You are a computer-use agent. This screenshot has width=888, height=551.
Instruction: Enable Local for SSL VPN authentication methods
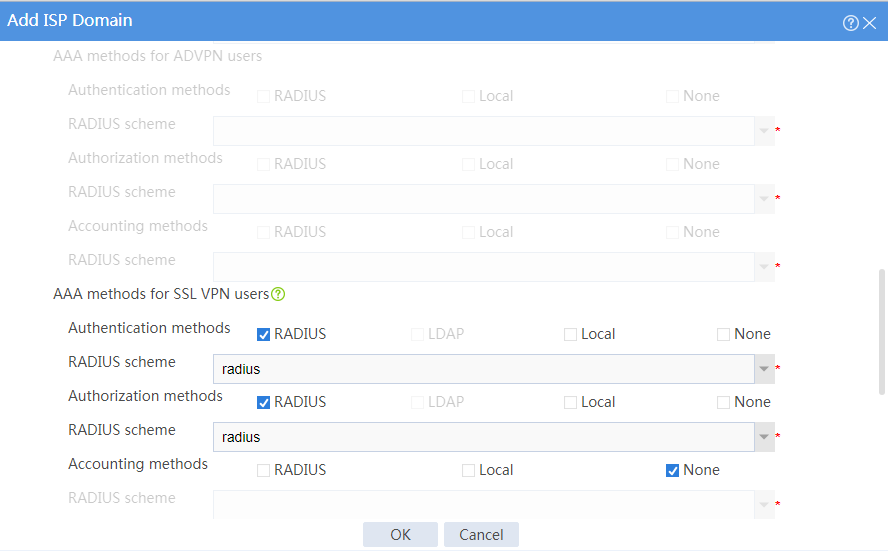click(570, 335)
